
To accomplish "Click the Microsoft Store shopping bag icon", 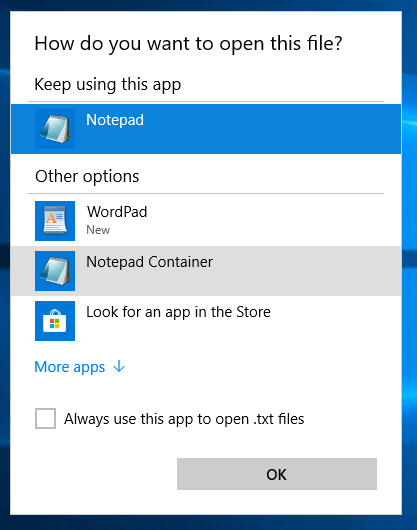I will 55,321.
